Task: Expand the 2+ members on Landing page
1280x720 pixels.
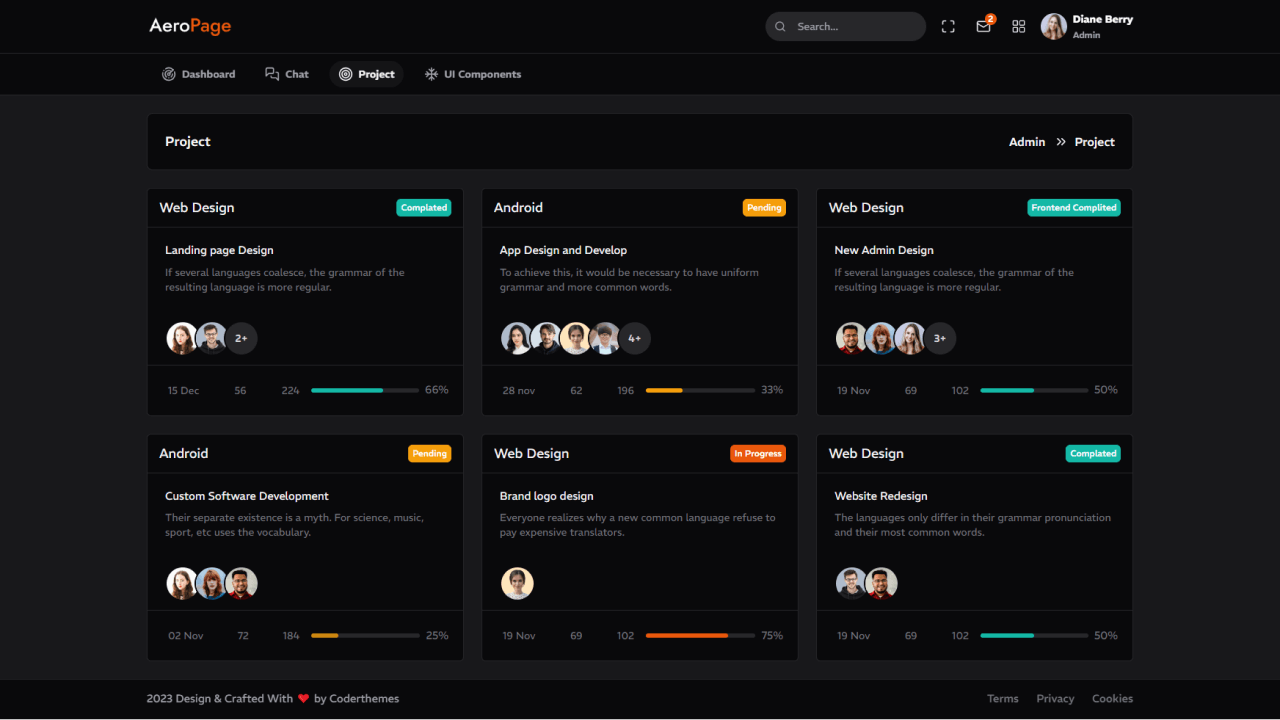Action: [241, 338]
